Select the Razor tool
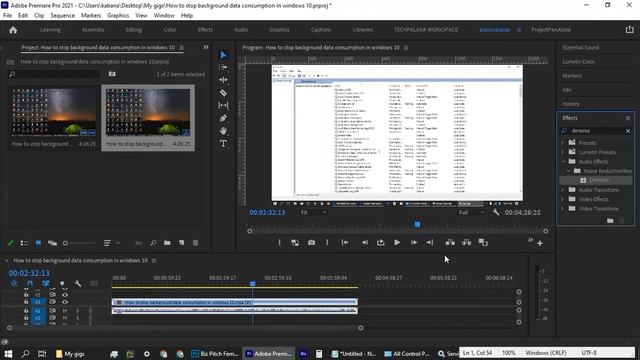 pyautogui.click(x=223, y=93)
